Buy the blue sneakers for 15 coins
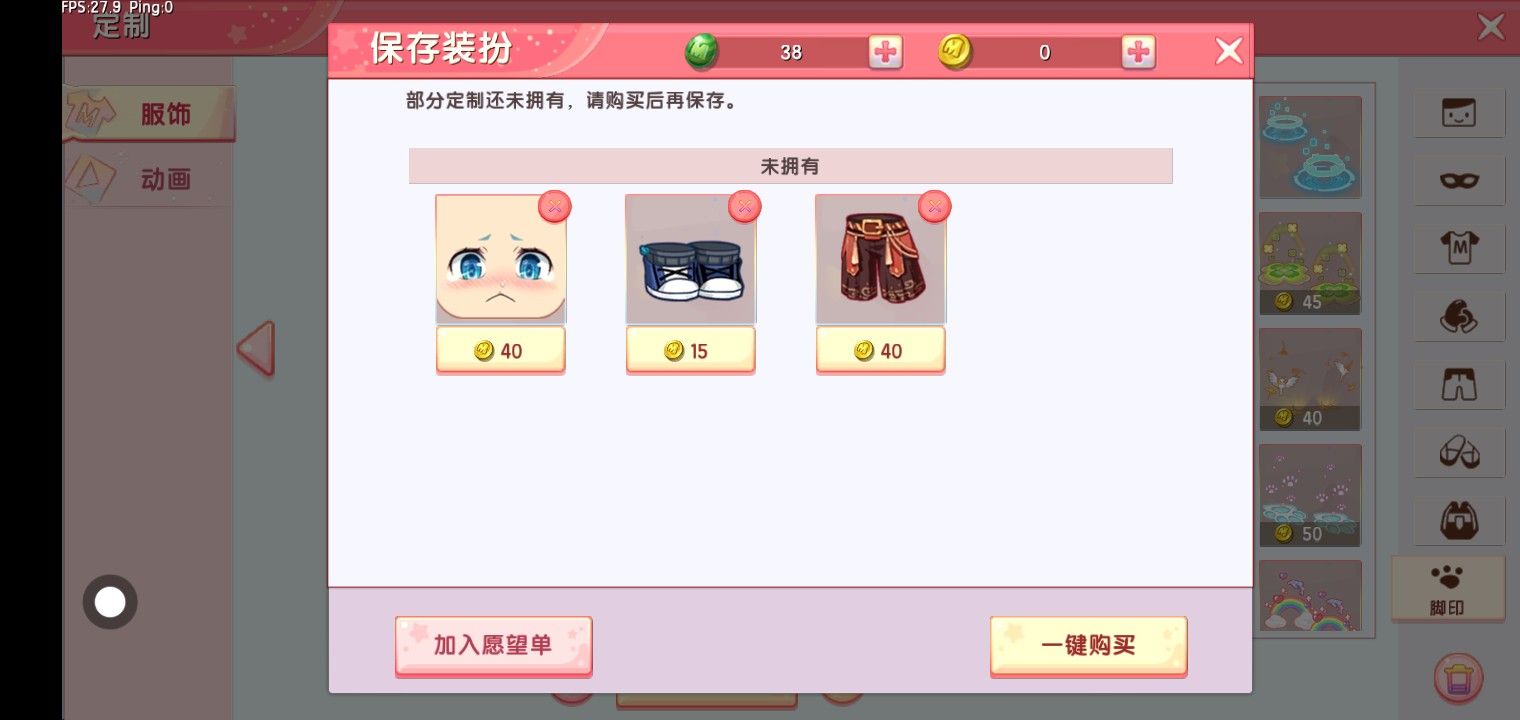This screenshot has width=1520, height=720. tap(690, 351)
